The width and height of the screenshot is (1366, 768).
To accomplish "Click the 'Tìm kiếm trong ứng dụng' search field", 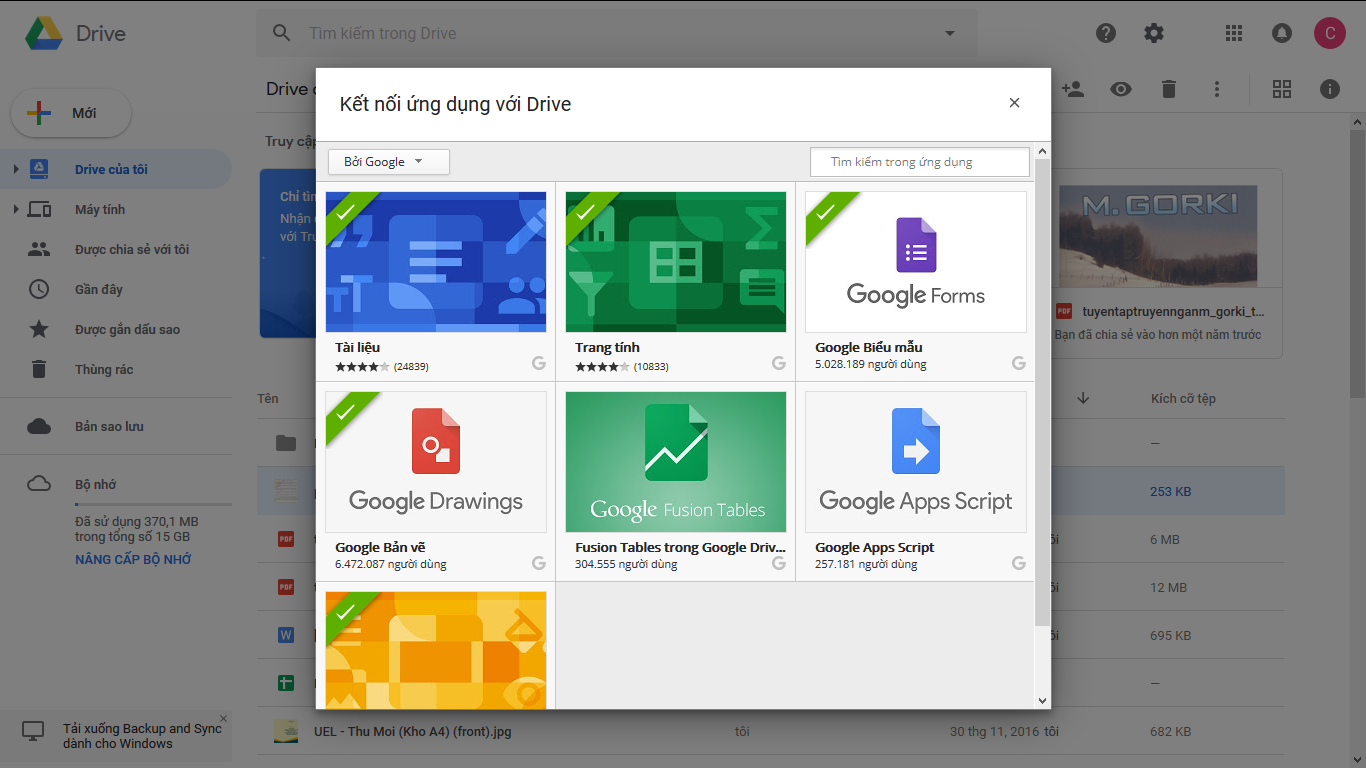I will coord(919,162).
